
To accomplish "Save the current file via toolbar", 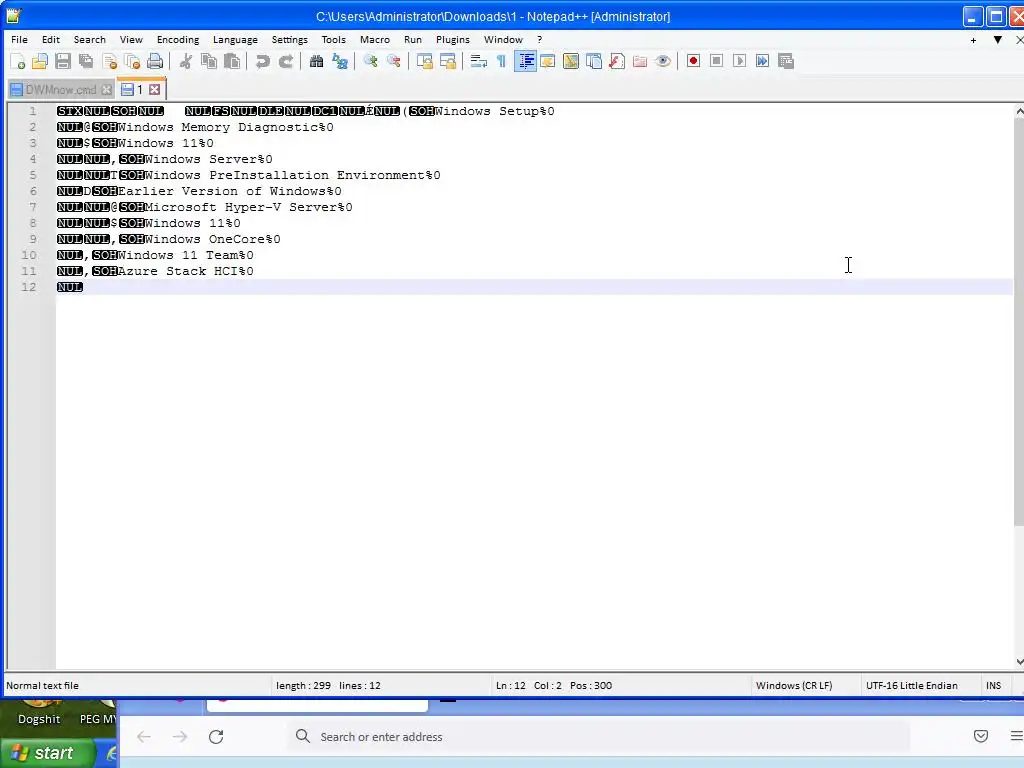I will (63, 61).
